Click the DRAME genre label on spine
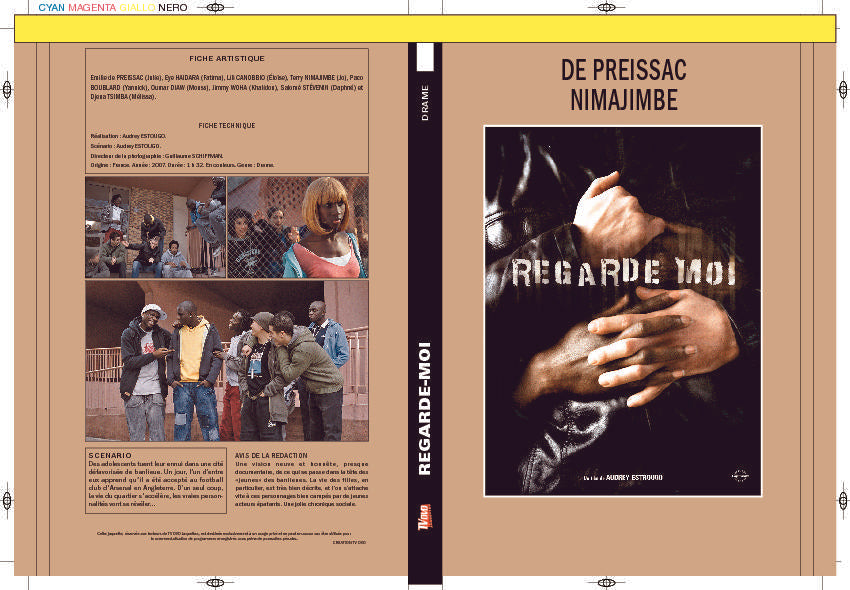 coord(425,102)
